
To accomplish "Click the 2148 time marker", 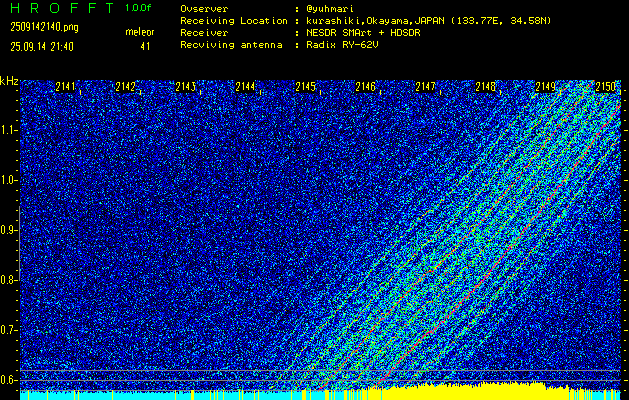I will (485, 86).
